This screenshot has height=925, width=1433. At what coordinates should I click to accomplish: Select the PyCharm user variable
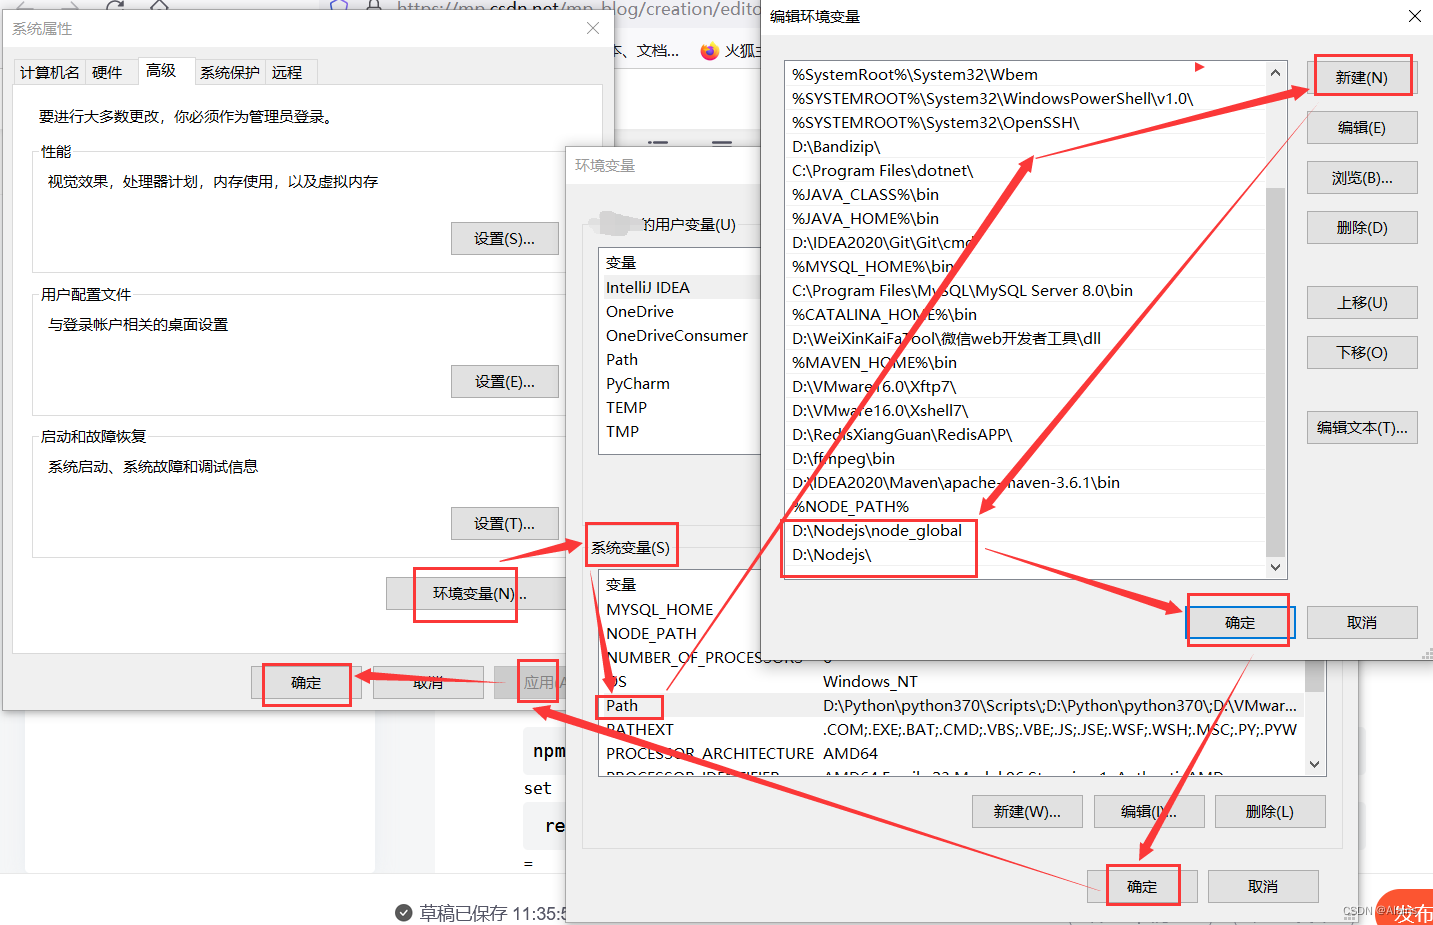(638, 383)
